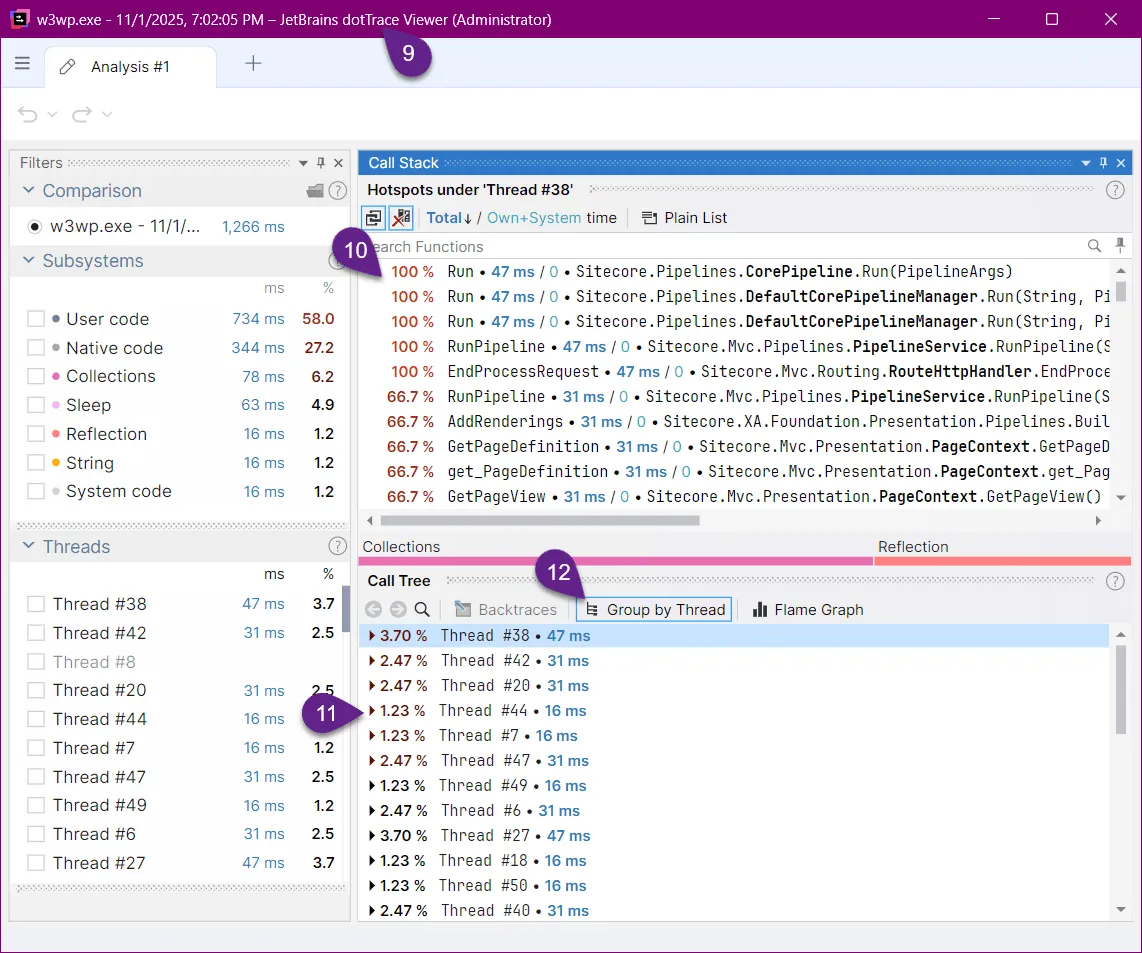Open the Flame Graph view
This screenshot has height=953, width=1142.
click(807, 609)
